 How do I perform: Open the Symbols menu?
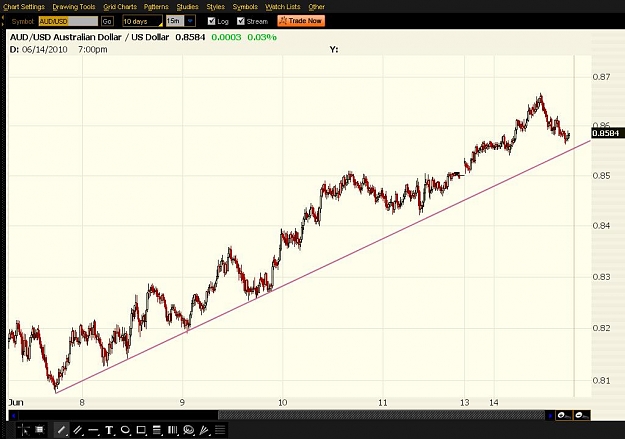pos(245,7)
